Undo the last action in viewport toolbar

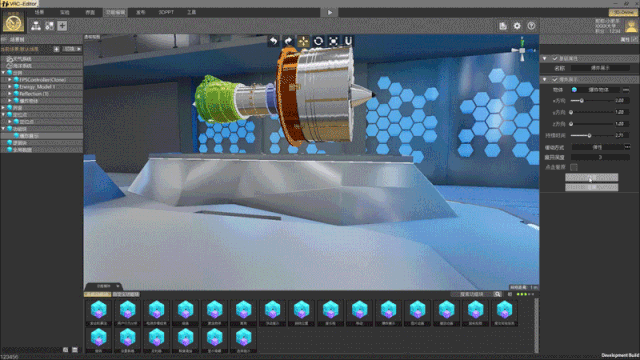pos(273,41)
